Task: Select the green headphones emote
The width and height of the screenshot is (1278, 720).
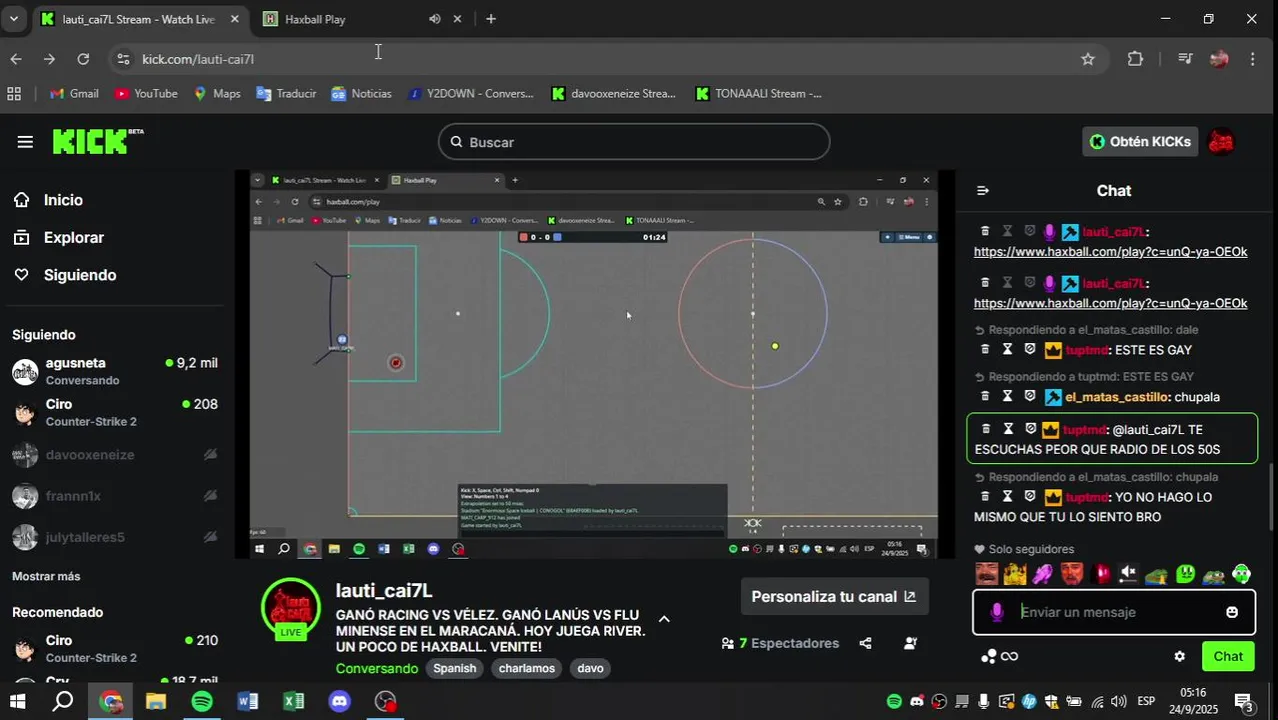Action: [x=1241, y=574]
